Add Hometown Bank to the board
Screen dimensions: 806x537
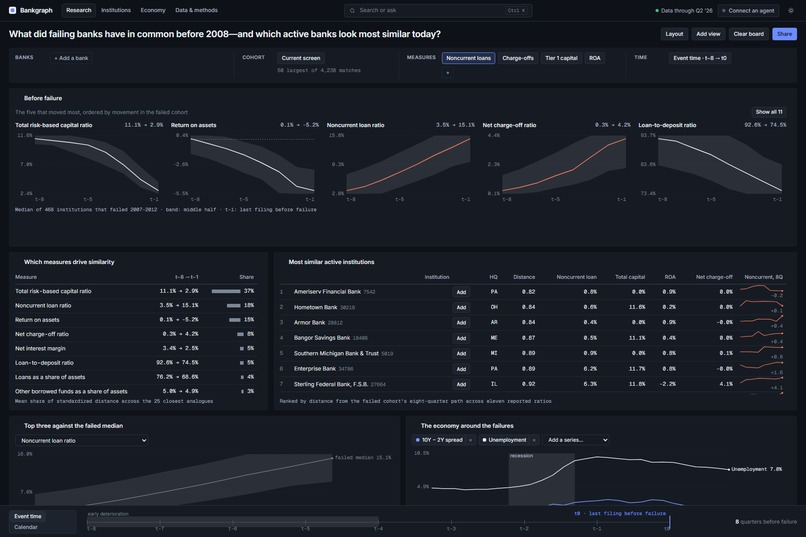(x=461, y=307)
